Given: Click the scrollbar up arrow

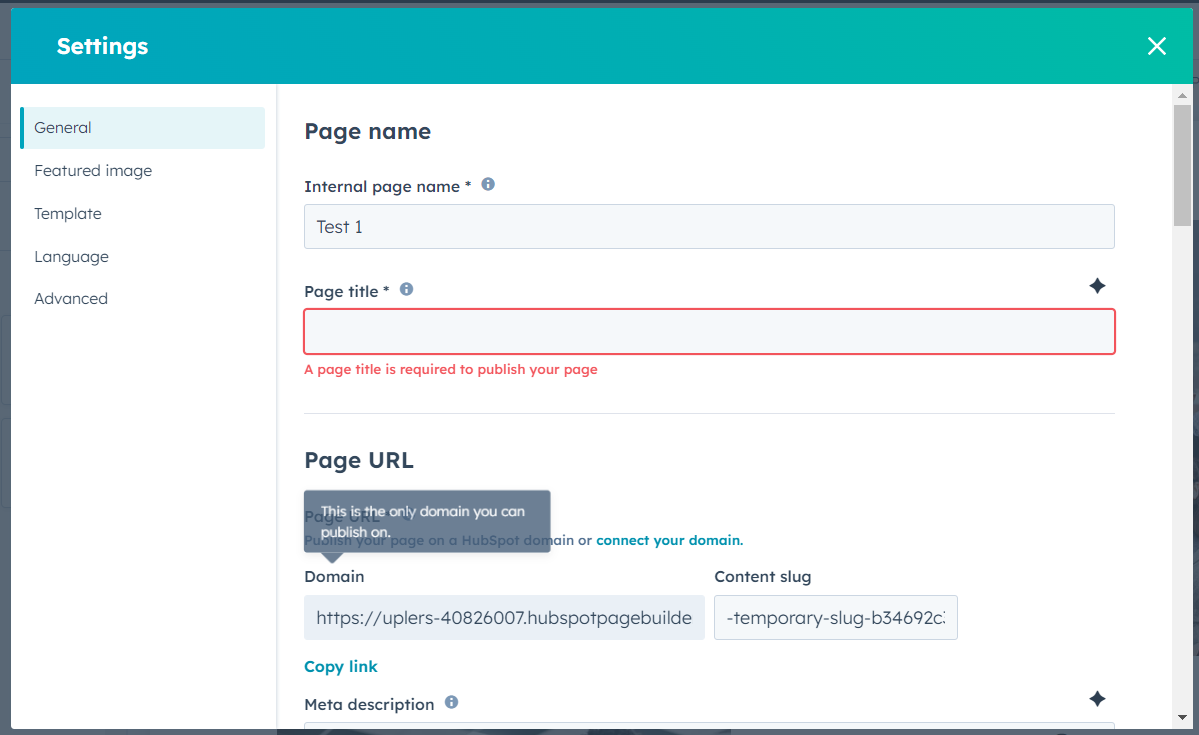Looking at the screenshot, I should 1182,96.
